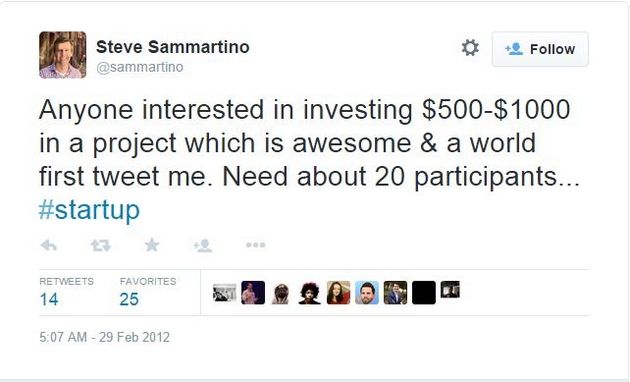Click the Steve Sammartino display name
The height and width of the screenshot is (382, 630).
click(173, 47)
